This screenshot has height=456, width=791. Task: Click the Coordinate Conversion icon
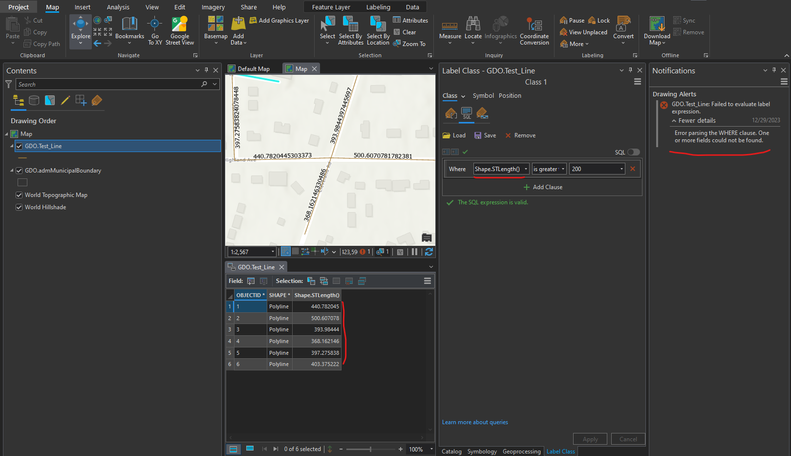click(x=534, y=27)
